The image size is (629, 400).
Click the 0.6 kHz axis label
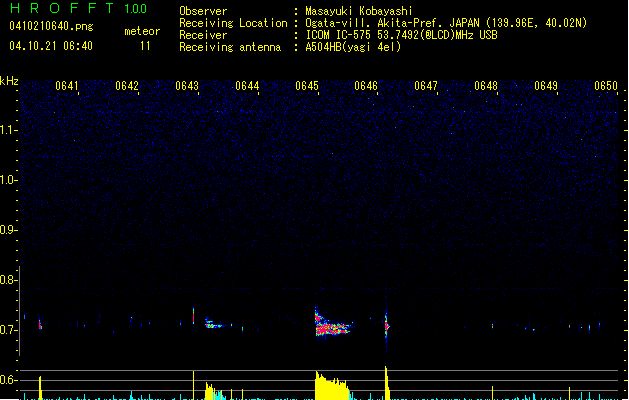point(8,380)
